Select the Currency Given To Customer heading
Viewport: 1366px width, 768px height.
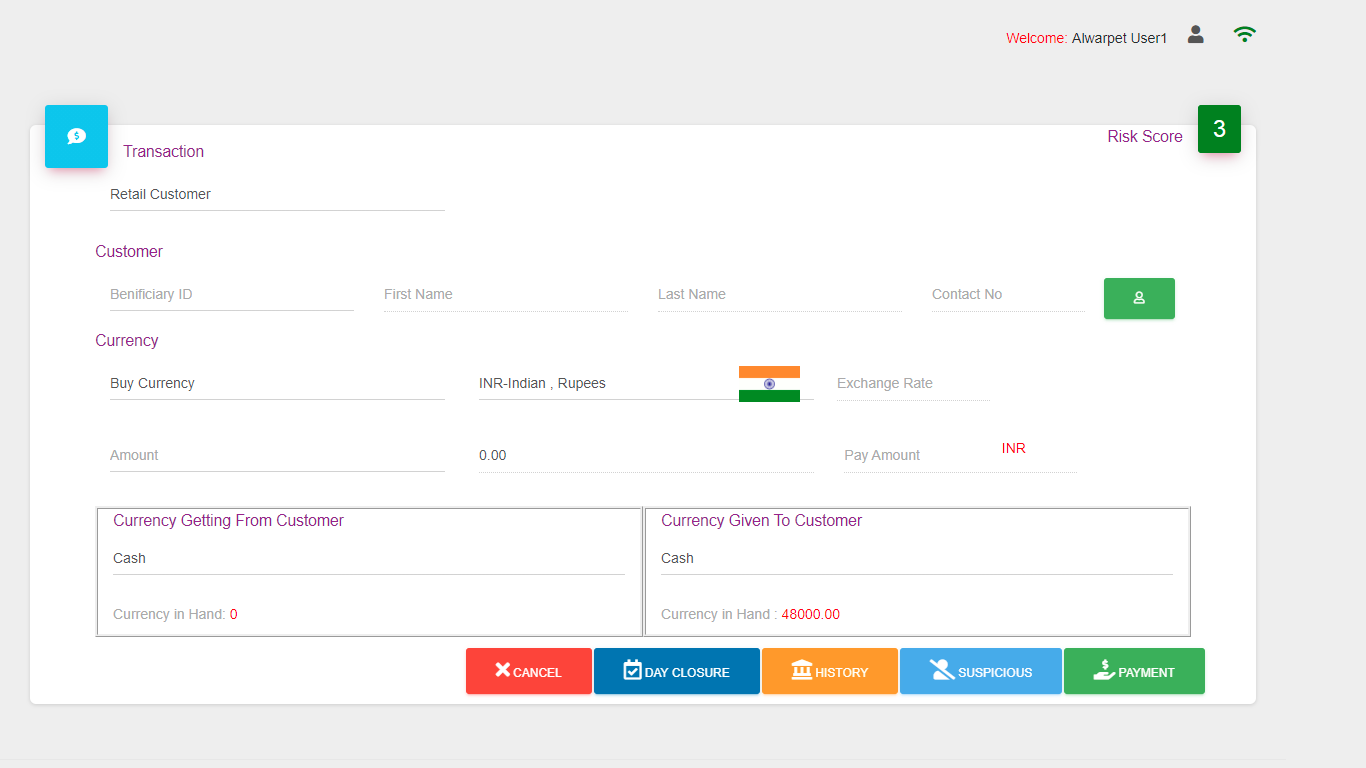point(761,520)
